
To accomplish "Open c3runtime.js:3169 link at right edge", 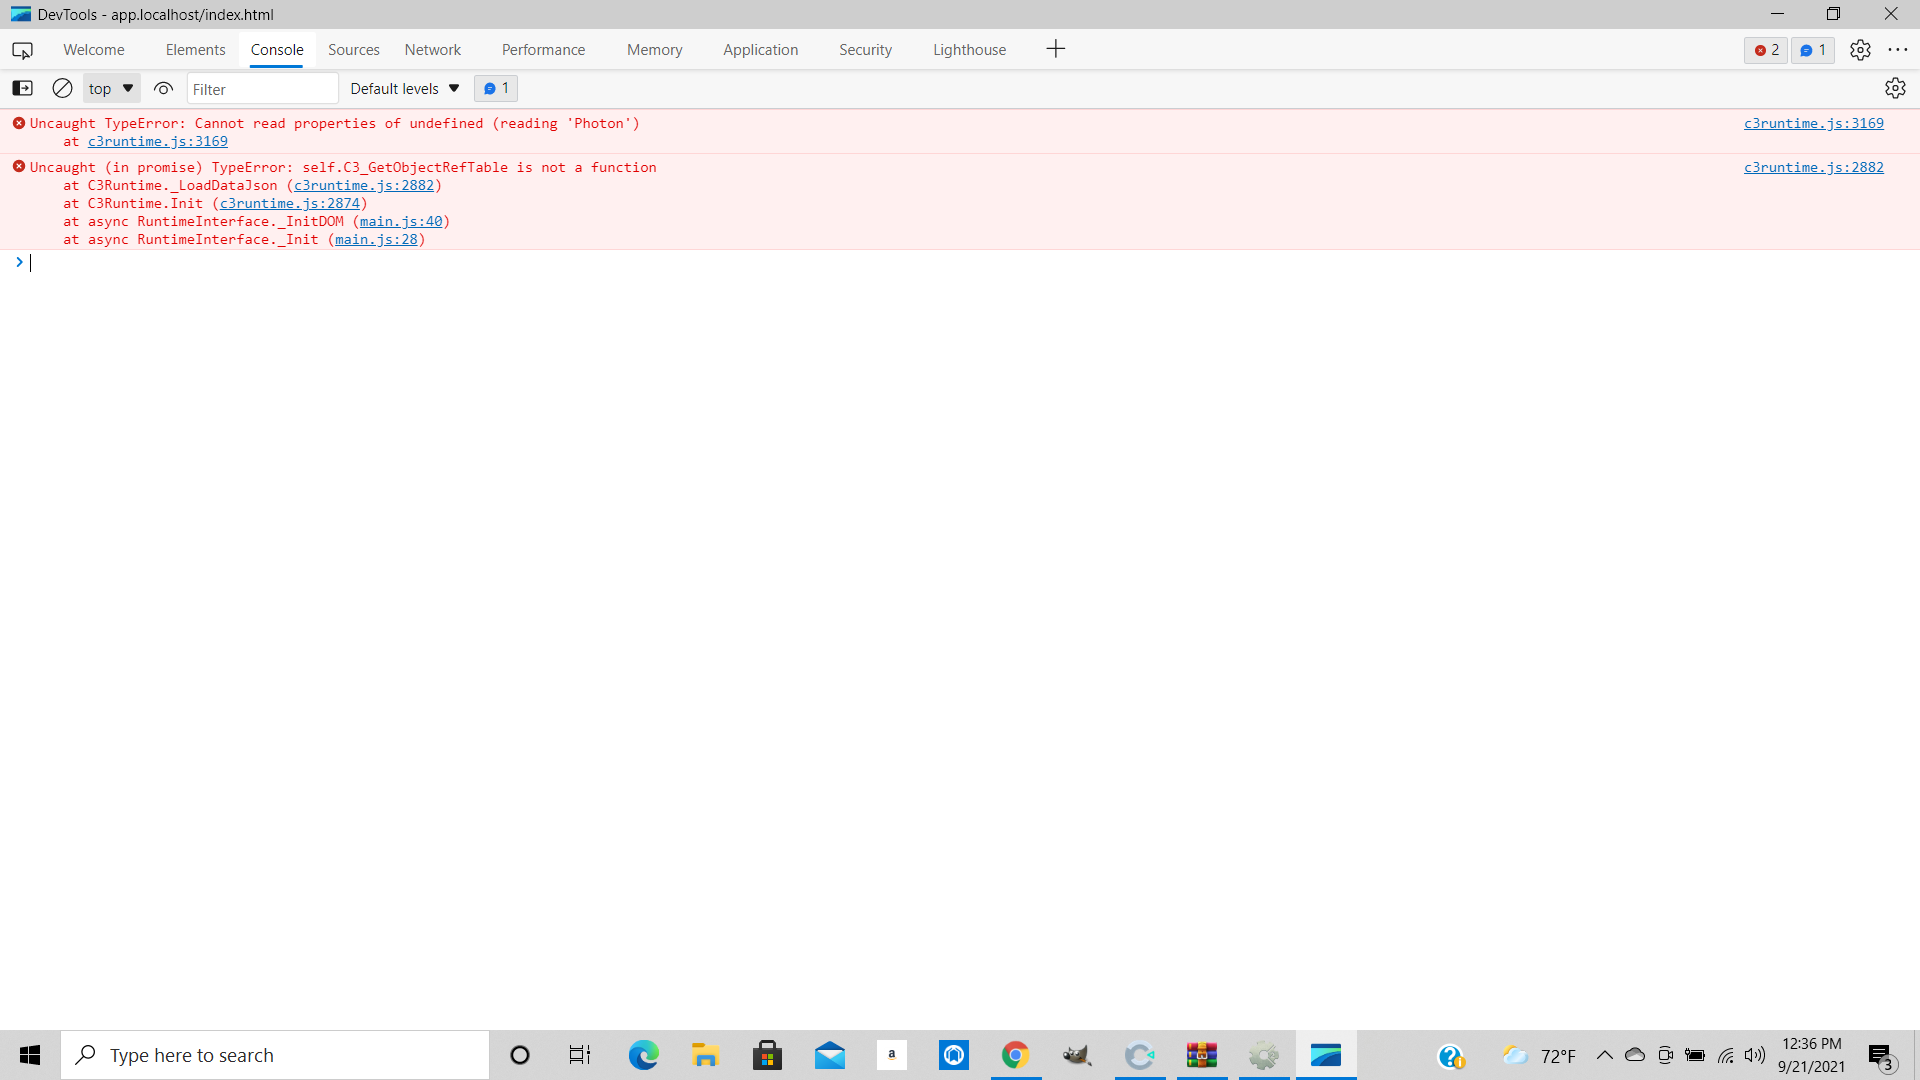I will click(1813, 123).
